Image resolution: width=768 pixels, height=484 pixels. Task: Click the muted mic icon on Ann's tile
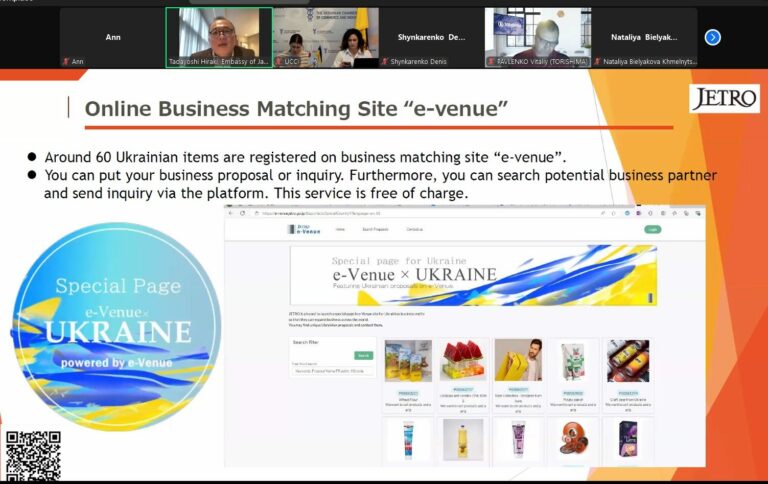point(66,61)
